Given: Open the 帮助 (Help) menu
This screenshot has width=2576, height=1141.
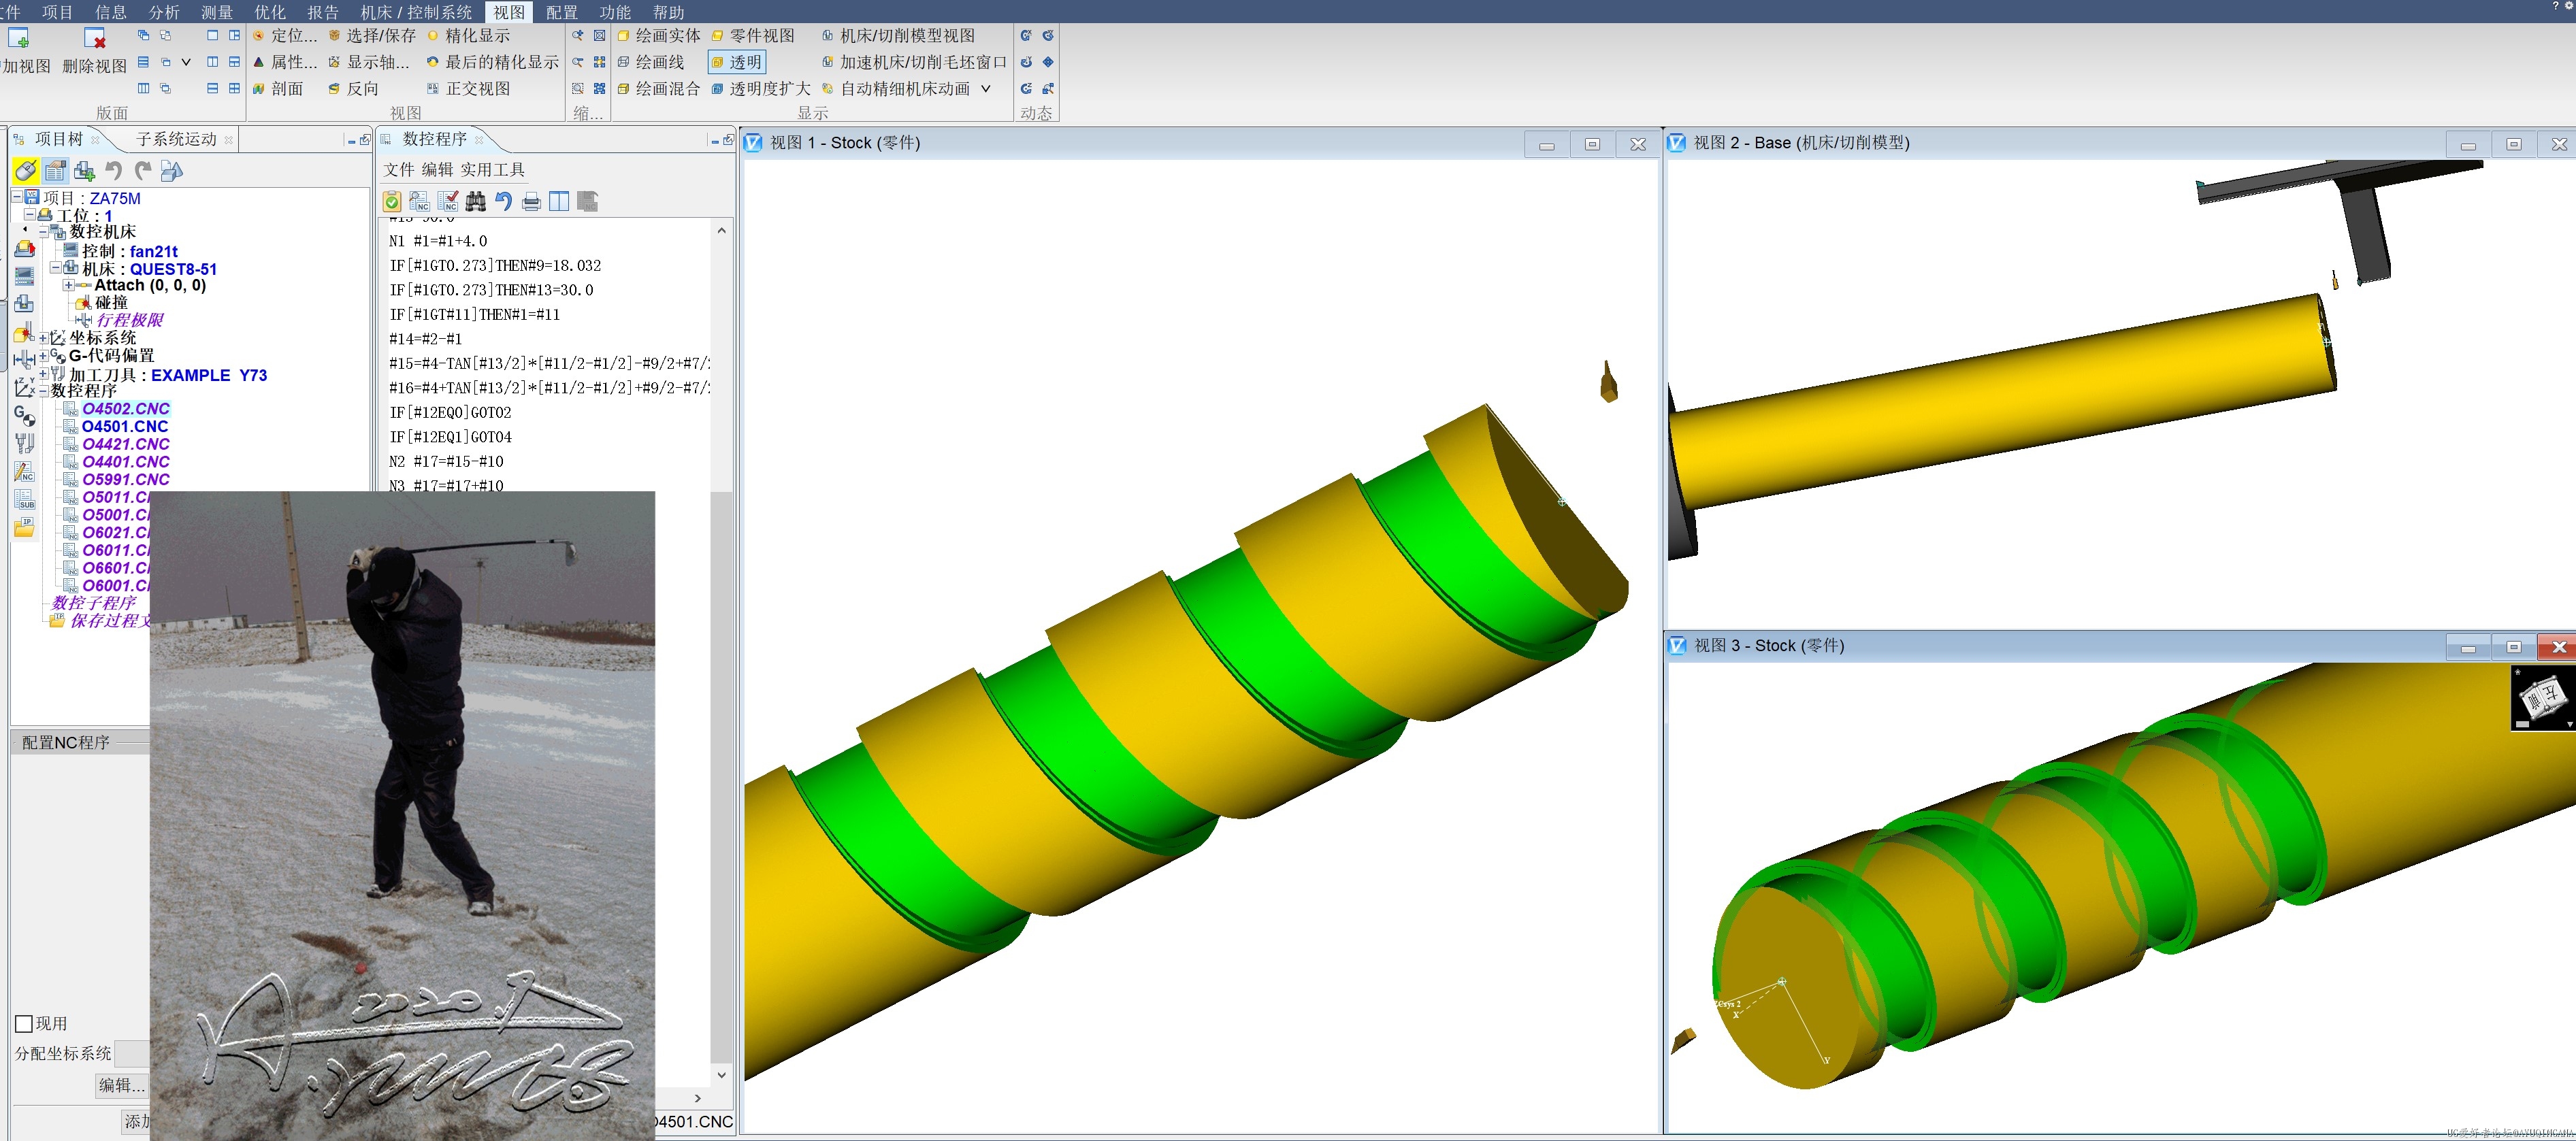Looking at the screenshot, I should click(x=668, y=12).
